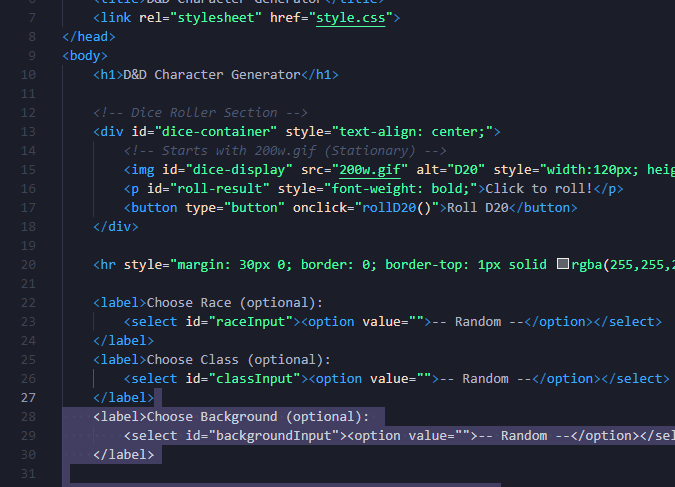Click the "classInput" select id
Screen dimensions: 675x487
point(258,379)
